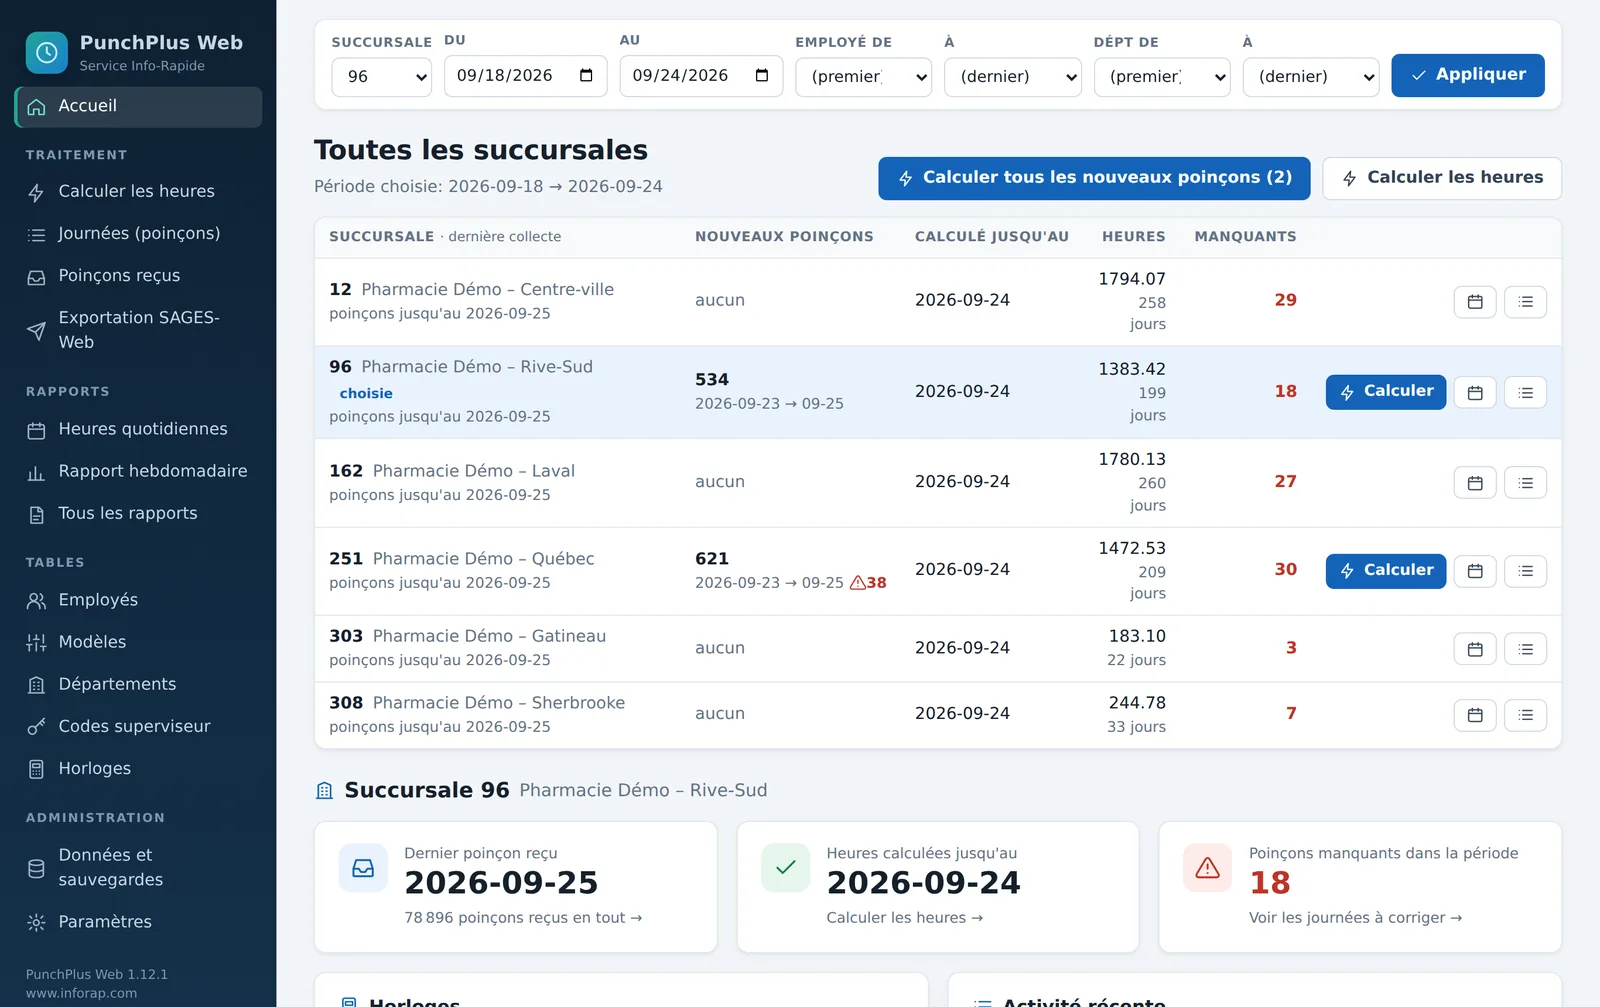1600x1007 pixels.
Task: Click checkmark icon on Heures calculées card
Action: click(786, 868)
